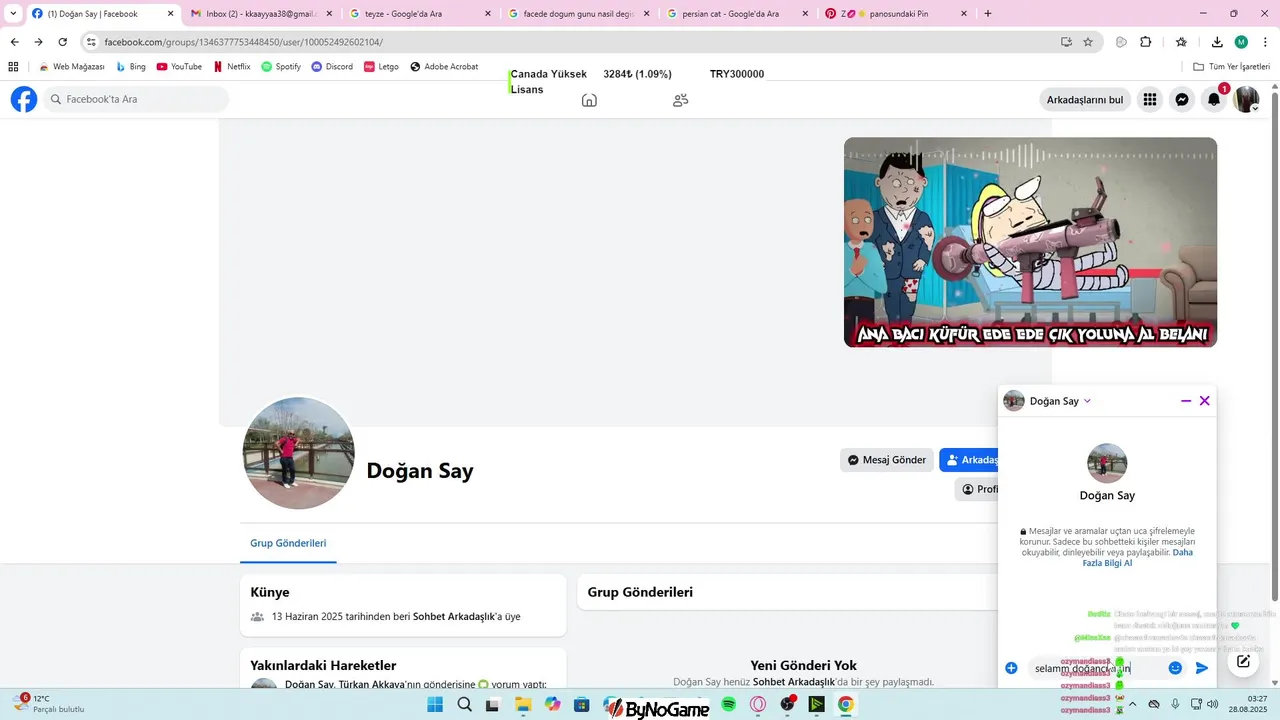
Task: Bookmark this page with the star
Action: point(1088,42)
